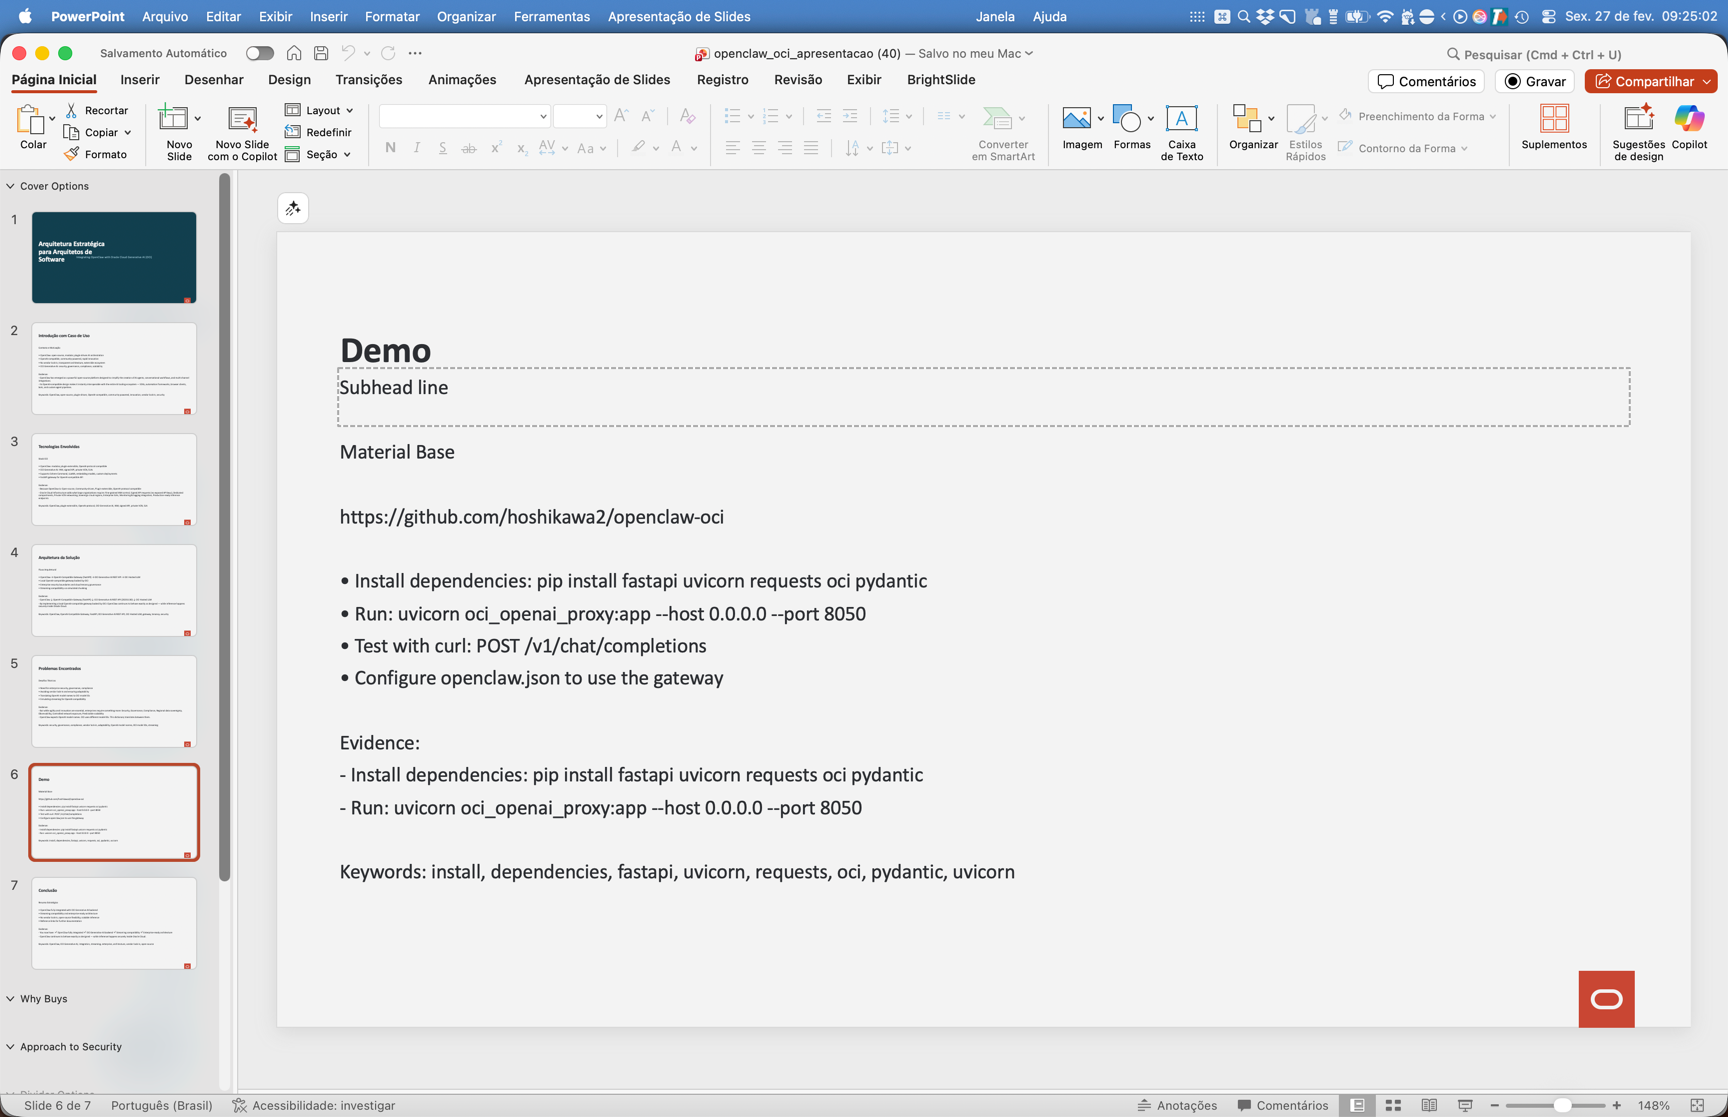This screenshot has width=1728, height=1117.
Task: Expand the Why Buys section
Action: click(11, 999)
